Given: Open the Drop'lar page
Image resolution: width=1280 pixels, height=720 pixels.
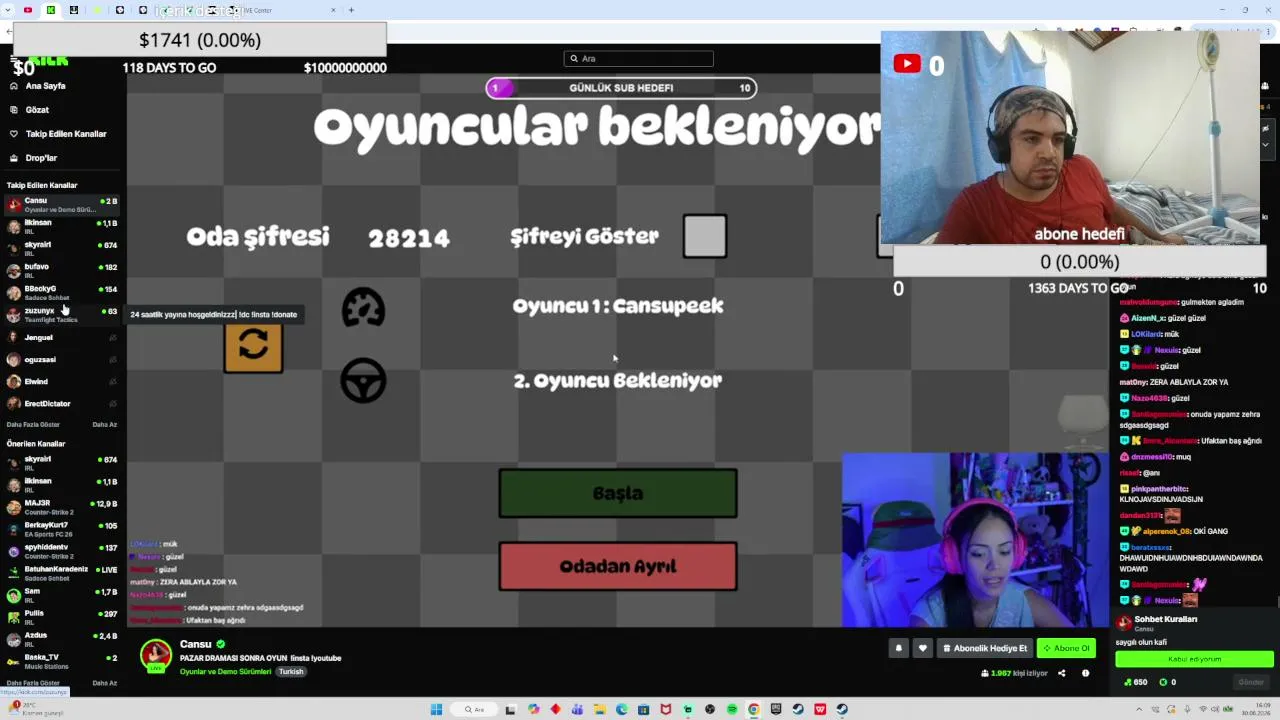Looking at the screenshot, I should (41, 158).
